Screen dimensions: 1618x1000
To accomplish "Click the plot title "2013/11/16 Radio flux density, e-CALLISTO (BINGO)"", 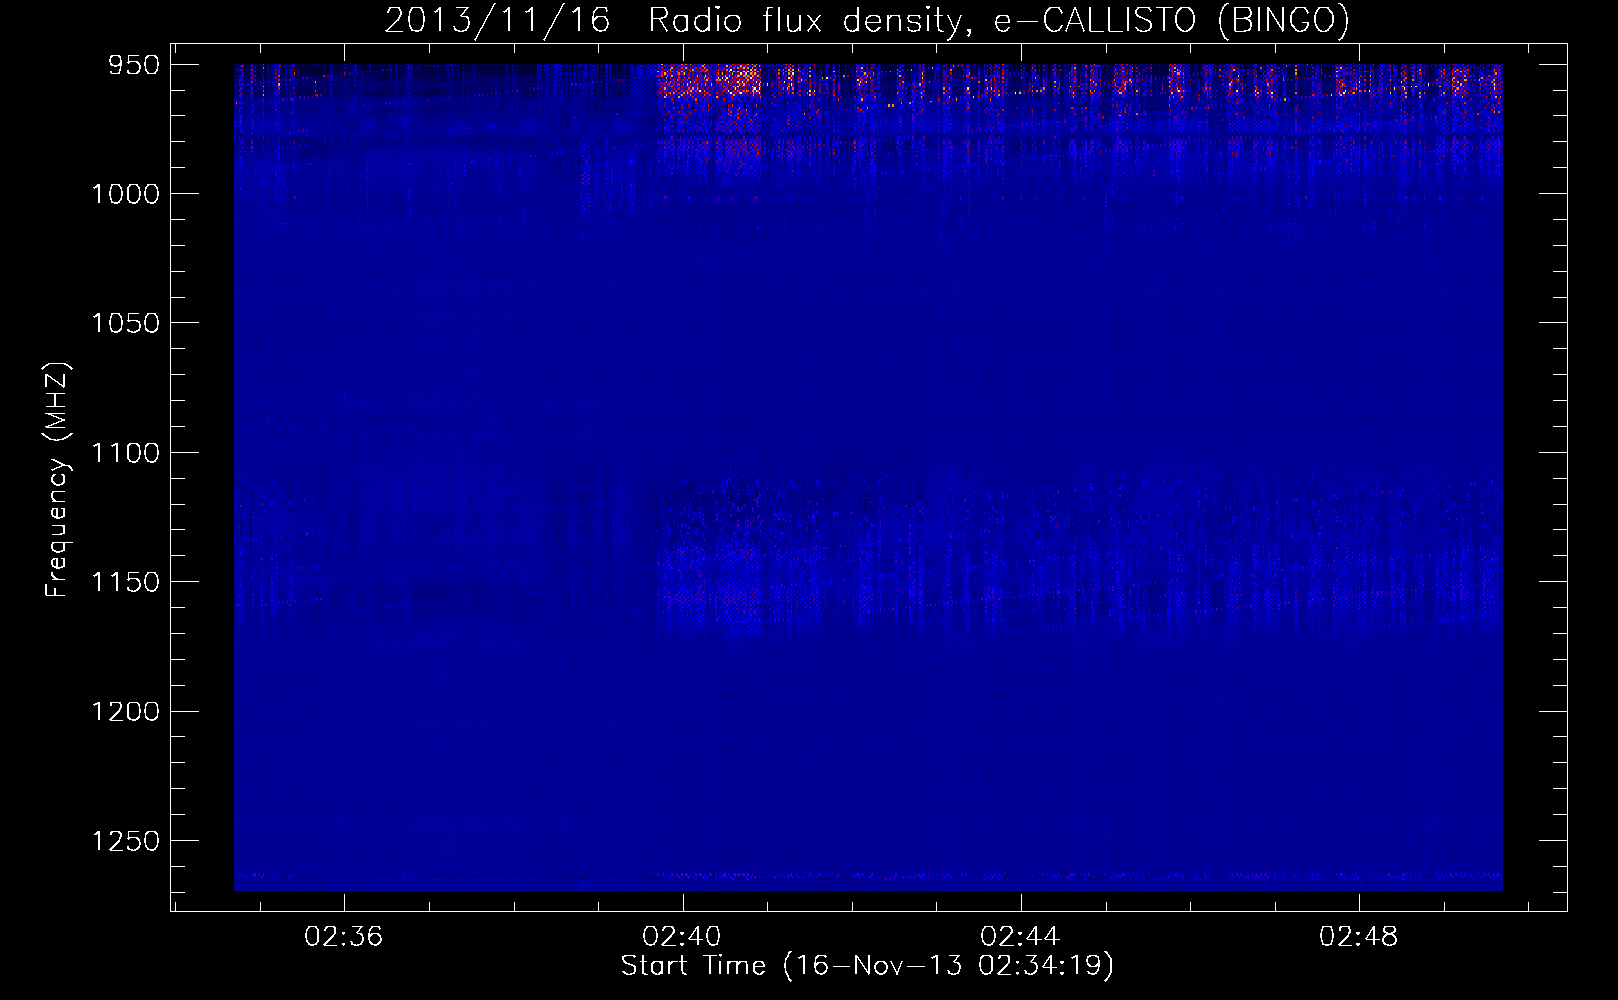I will click(x=867, y=20).
